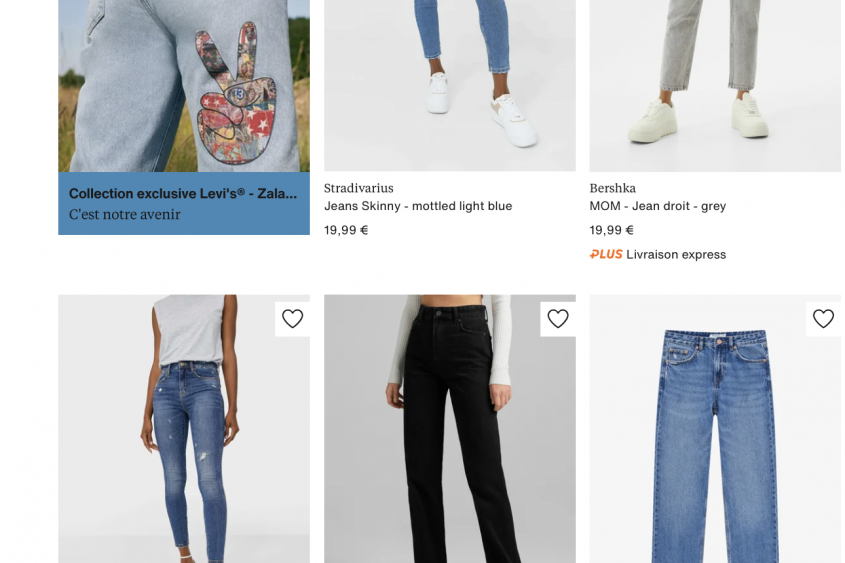View model wearing ripped blue skinny jeans
This screenshot has width=845, height=563.
[184, 429]
